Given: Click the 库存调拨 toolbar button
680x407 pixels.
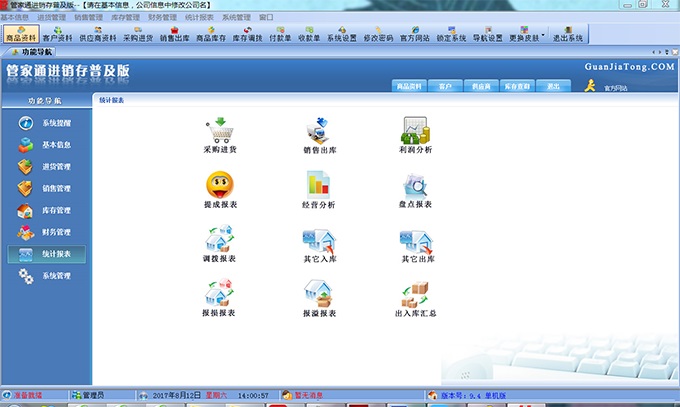Looking at the screenshot, I should (x=247, y=34).
